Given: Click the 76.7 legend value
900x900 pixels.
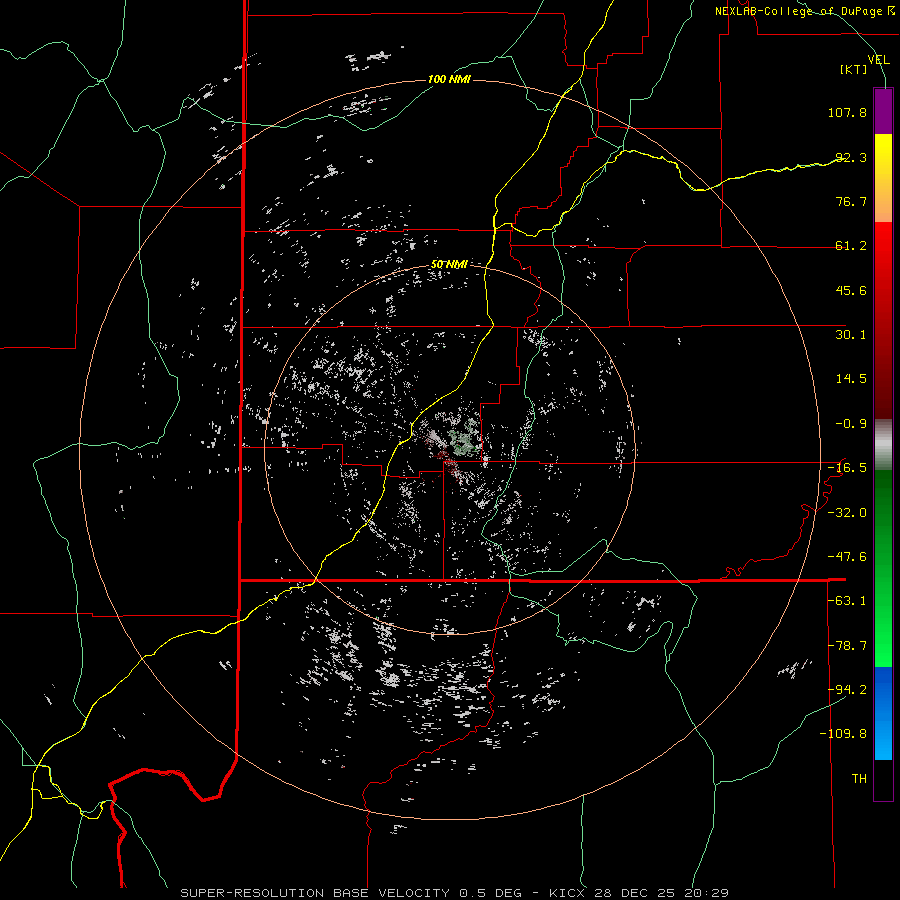Looking at the screenshot, I should (851, 201).
